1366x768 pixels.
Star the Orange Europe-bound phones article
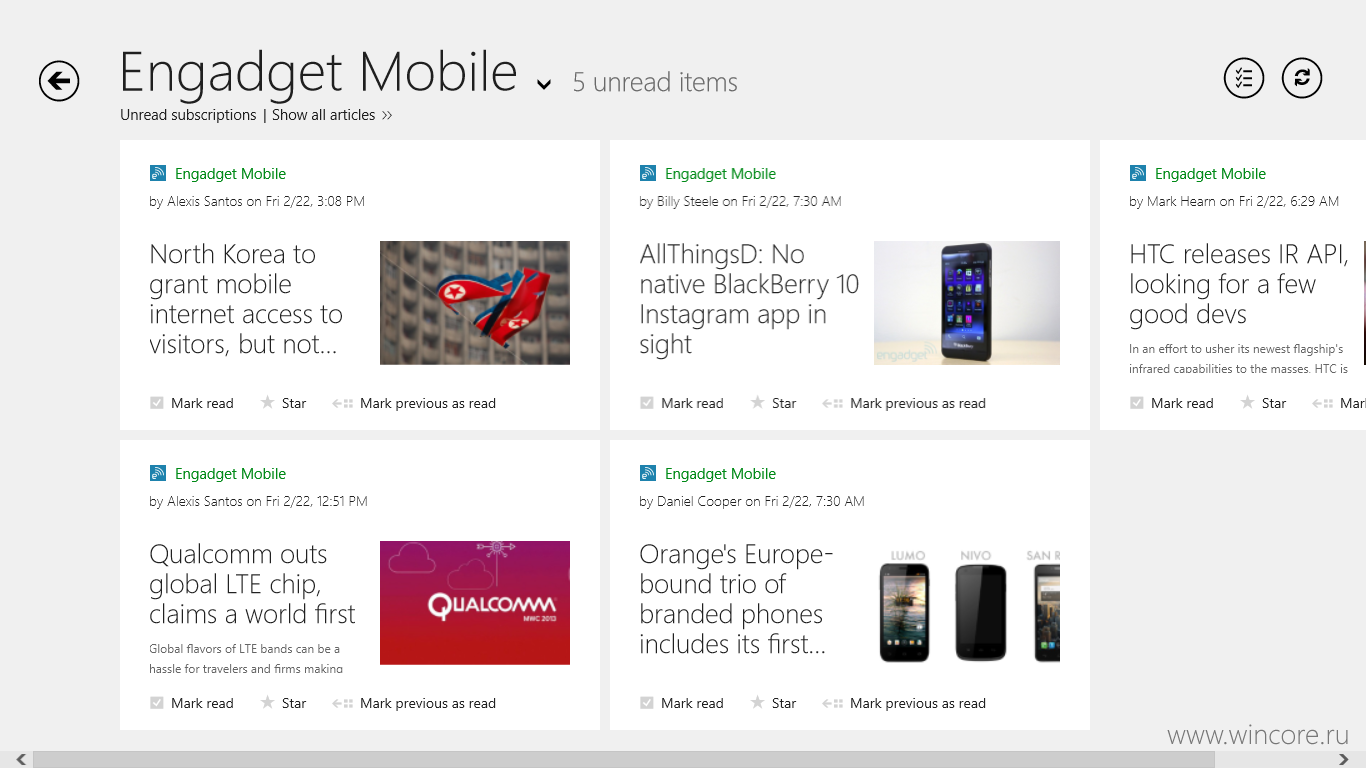pos(773,703)
